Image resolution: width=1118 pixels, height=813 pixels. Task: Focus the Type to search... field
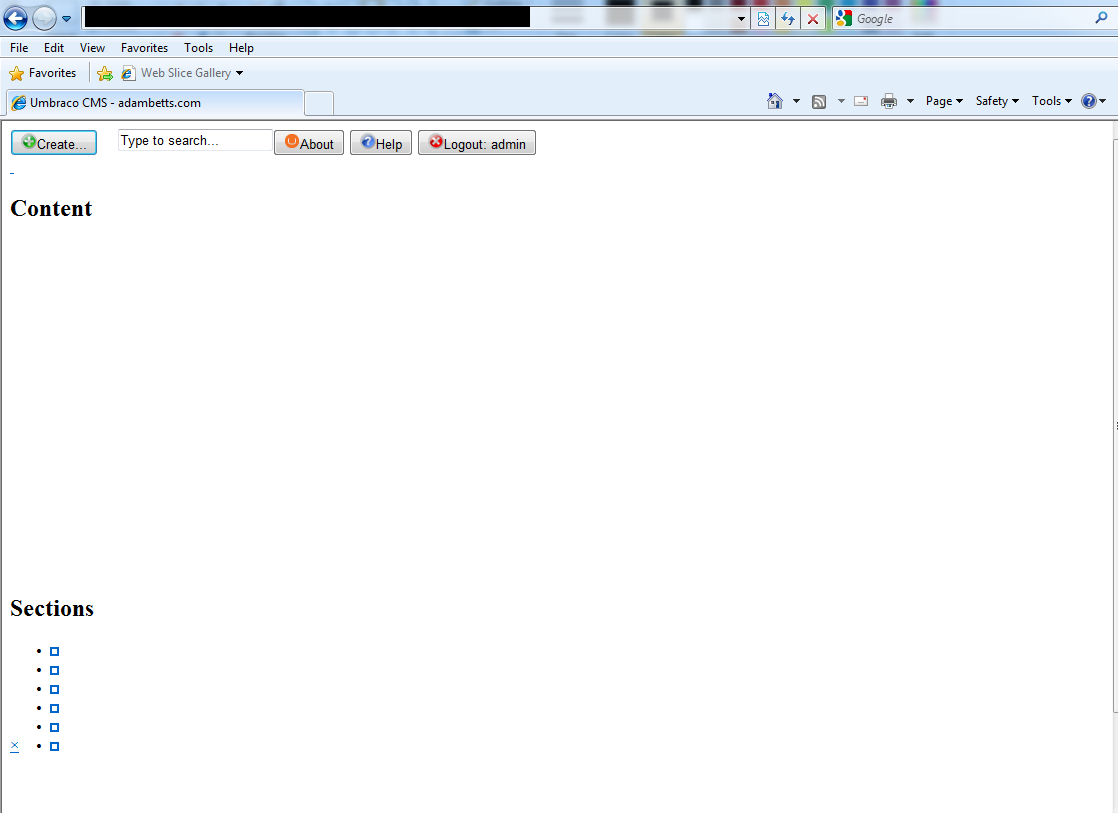(195, 140)
